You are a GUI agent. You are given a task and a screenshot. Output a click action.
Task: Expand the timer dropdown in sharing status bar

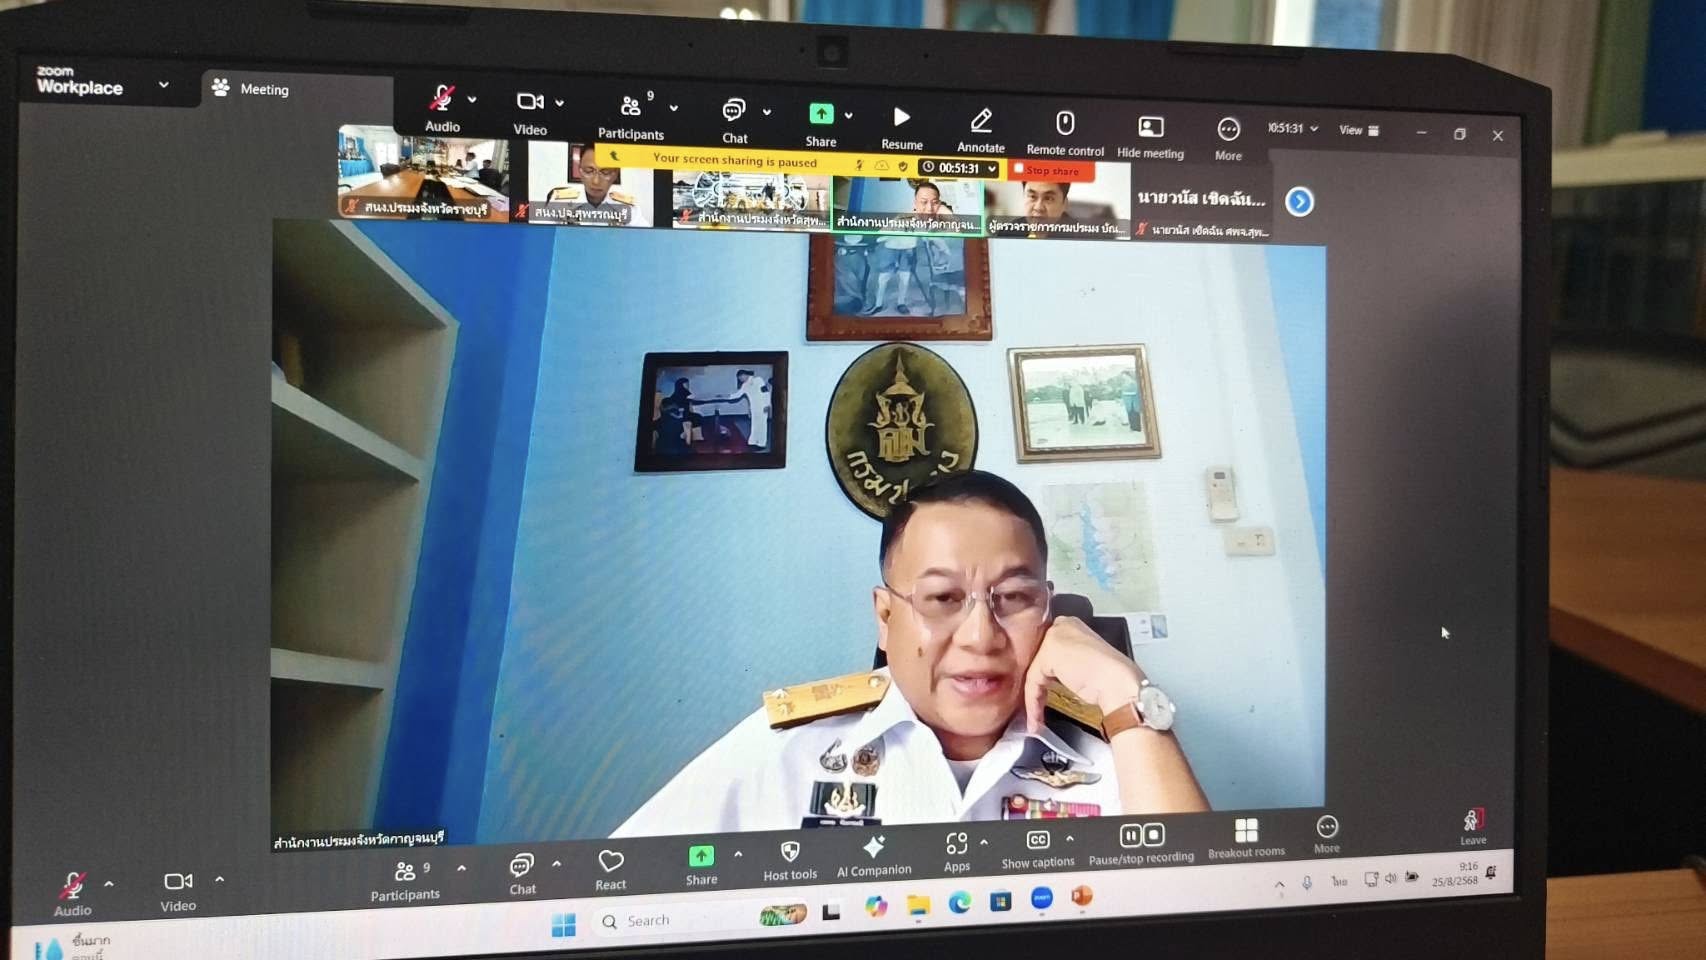(992, 169)
